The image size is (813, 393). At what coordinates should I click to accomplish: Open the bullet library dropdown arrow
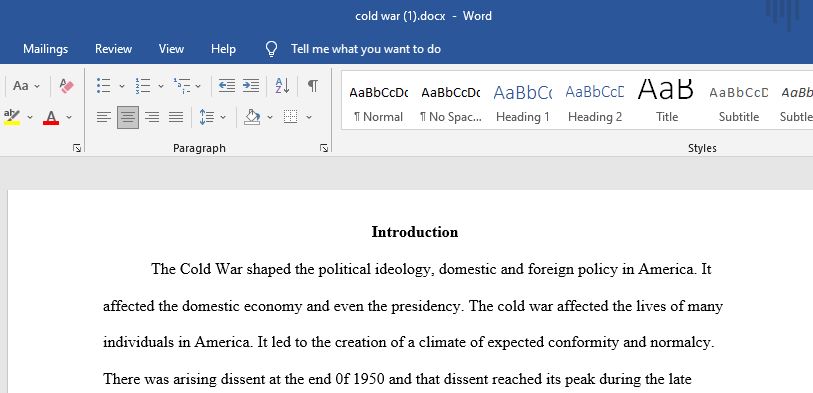[x=121, y=86]
